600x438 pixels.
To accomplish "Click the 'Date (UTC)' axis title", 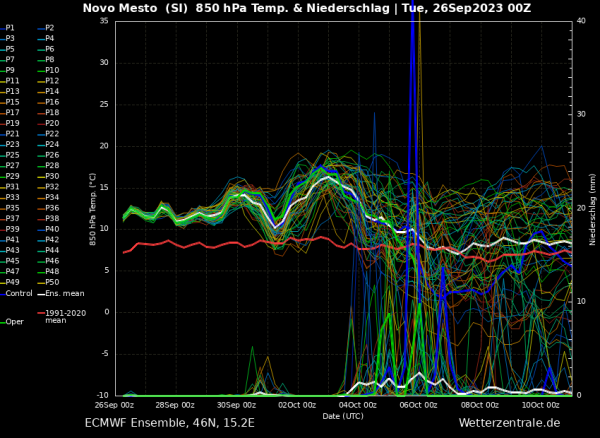I will point(343,416).
